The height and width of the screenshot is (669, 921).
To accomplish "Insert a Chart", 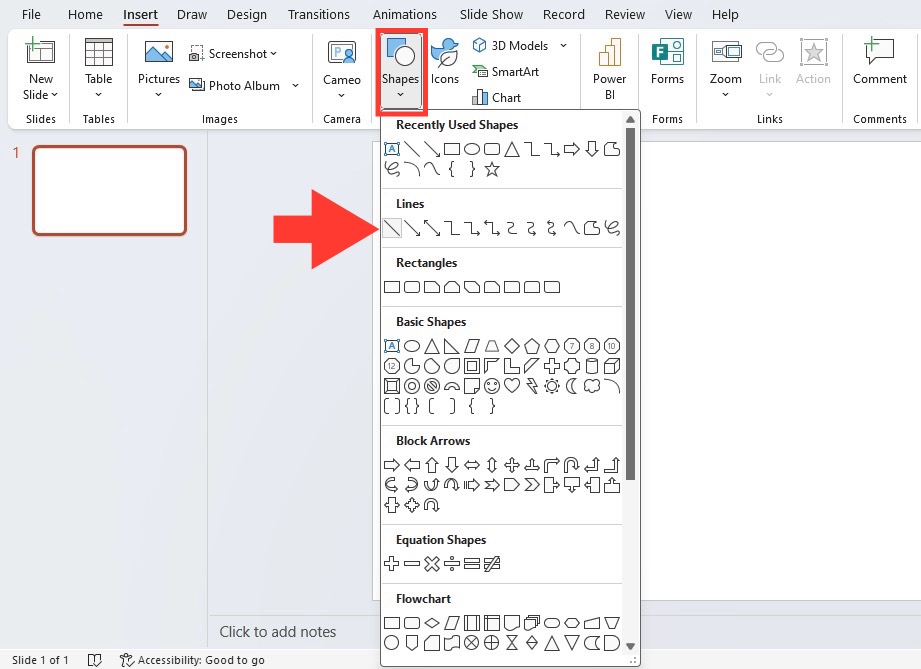I will [x=497, y=98].
